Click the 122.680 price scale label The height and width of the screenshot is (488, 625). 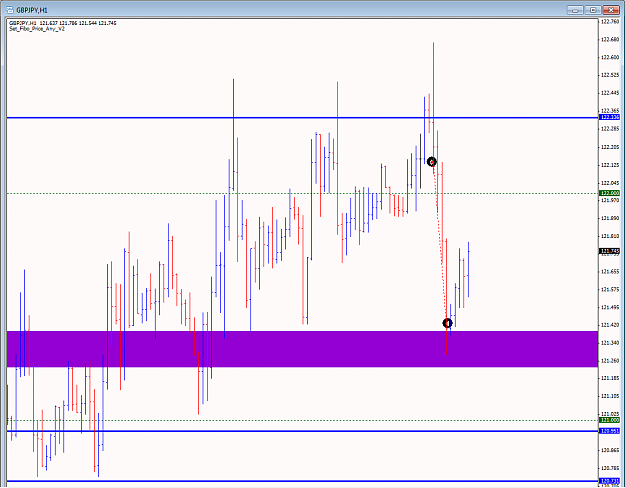click(610, 39)
